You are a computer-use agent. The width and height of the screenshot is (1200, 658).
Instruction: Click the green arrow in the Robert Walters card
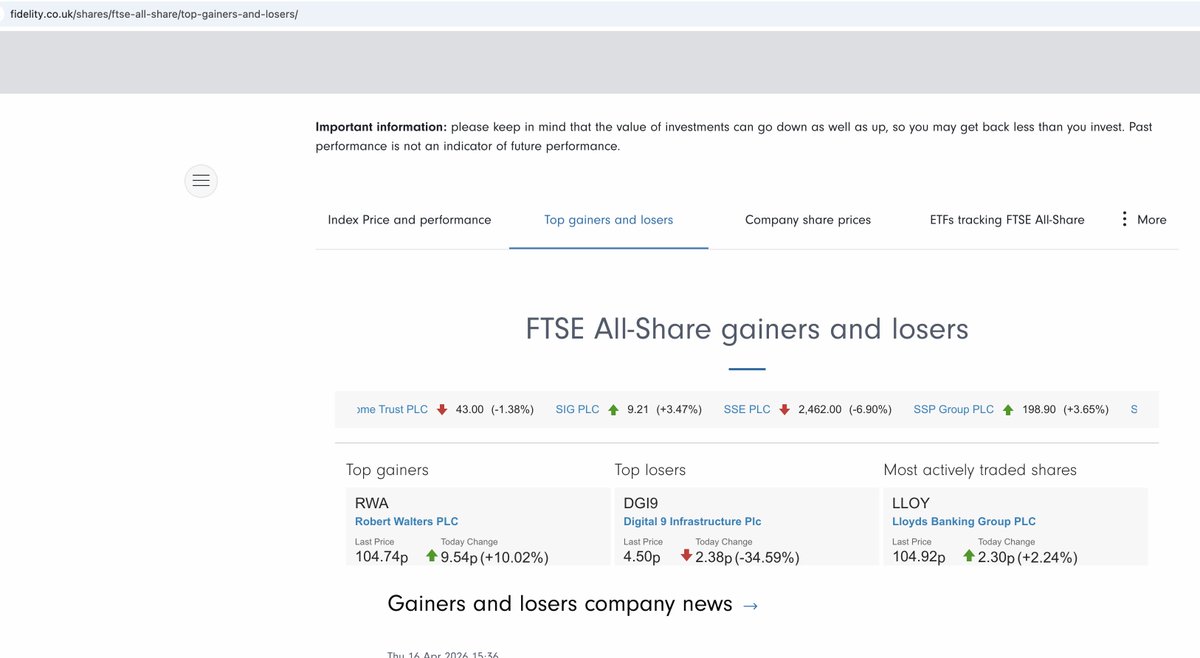click(432, 556)
